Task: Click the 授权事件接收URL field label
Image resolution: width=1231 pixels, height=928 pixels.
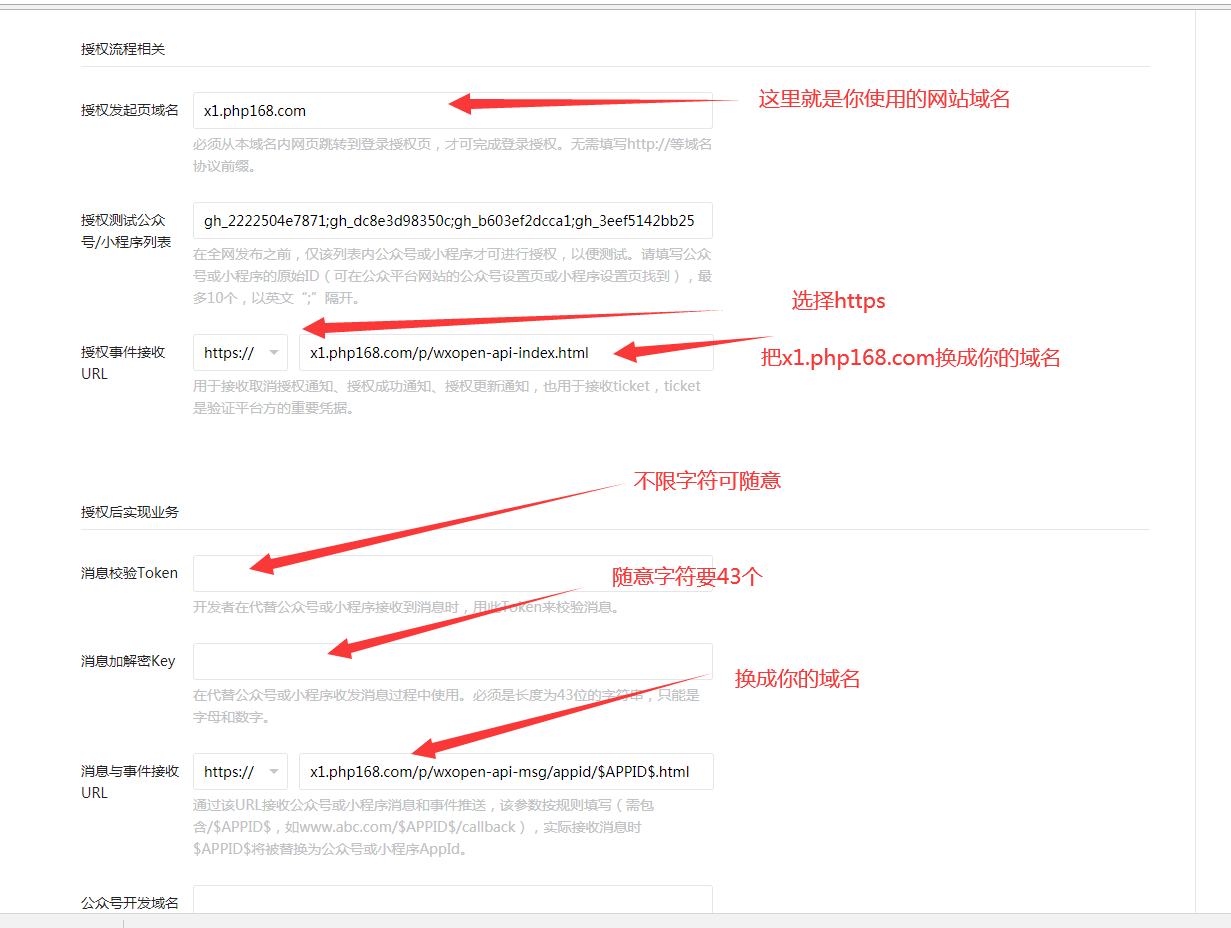Action: coord(123,363)
